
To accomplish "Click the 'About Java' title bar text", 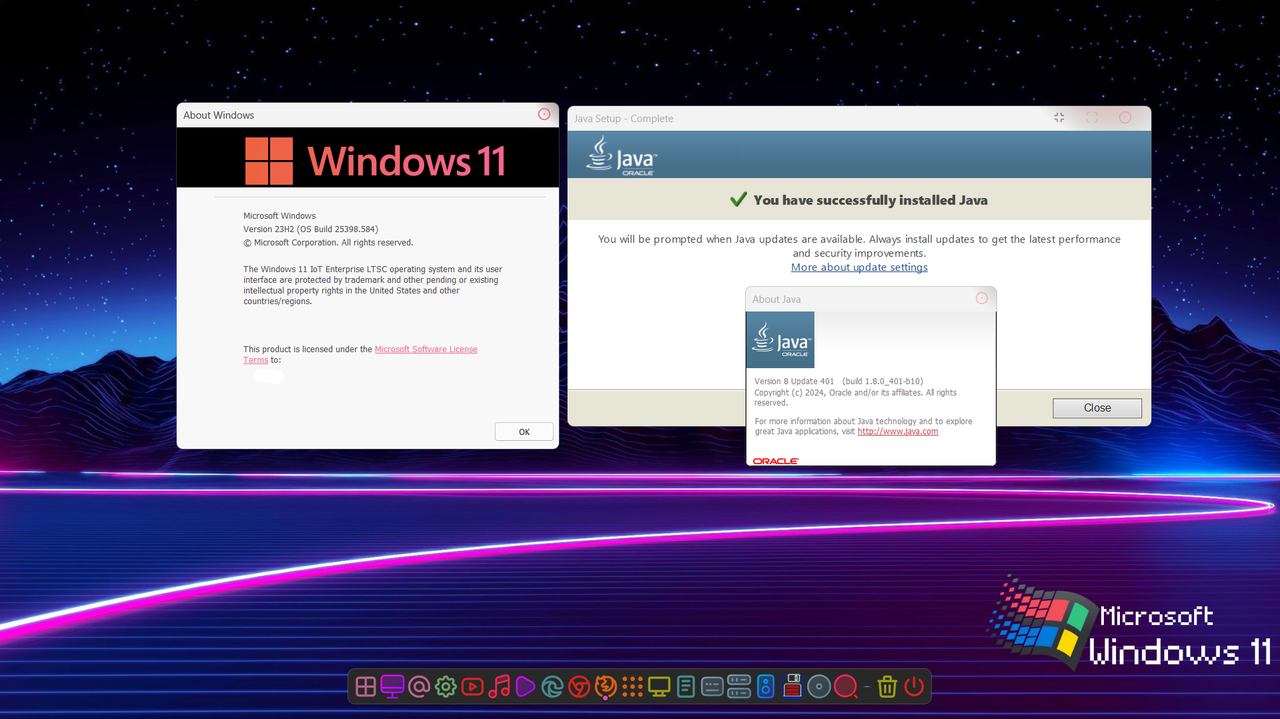I will pos(776,299).
